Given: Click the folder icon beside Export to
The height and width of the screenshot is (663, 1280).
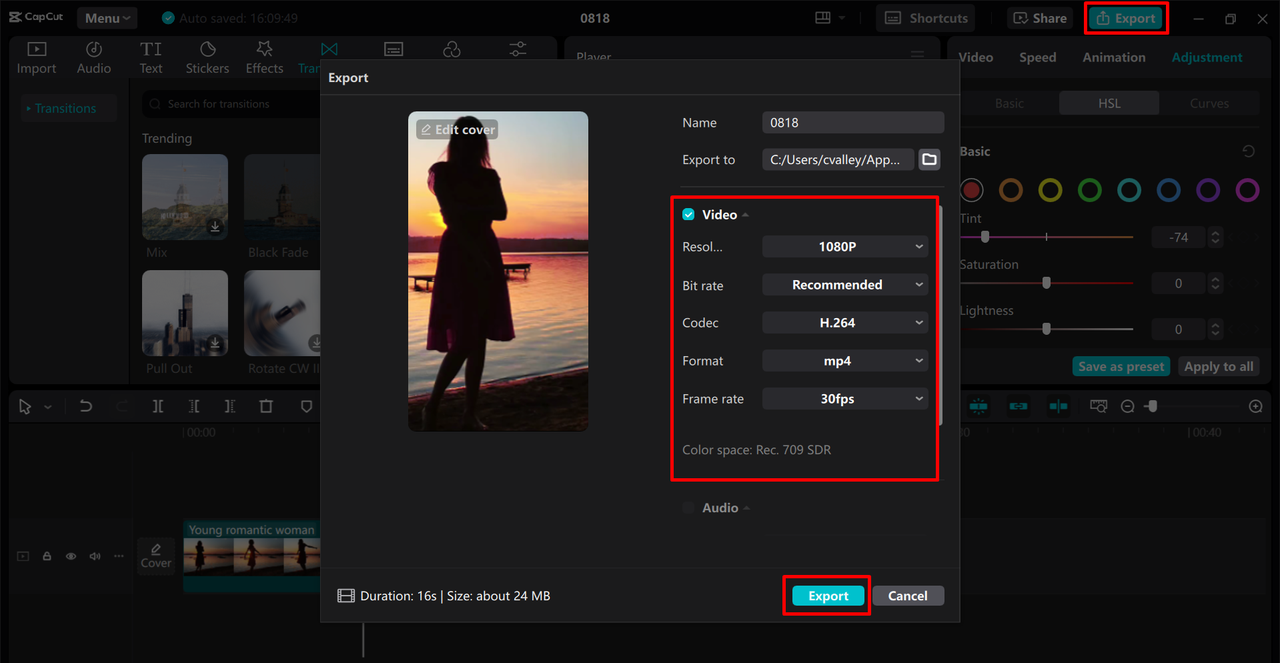Looking at the screenshot, I should (929, 160).
